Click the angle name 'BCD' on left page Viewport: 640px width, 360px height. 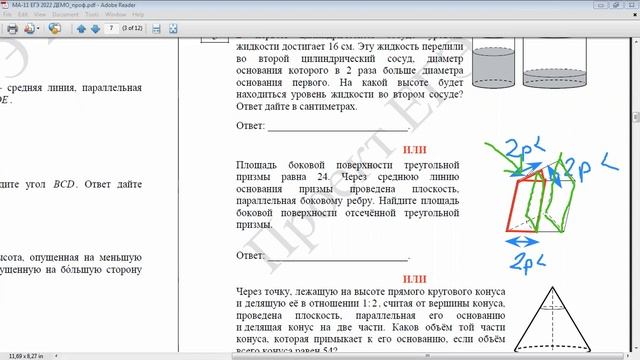64,184
